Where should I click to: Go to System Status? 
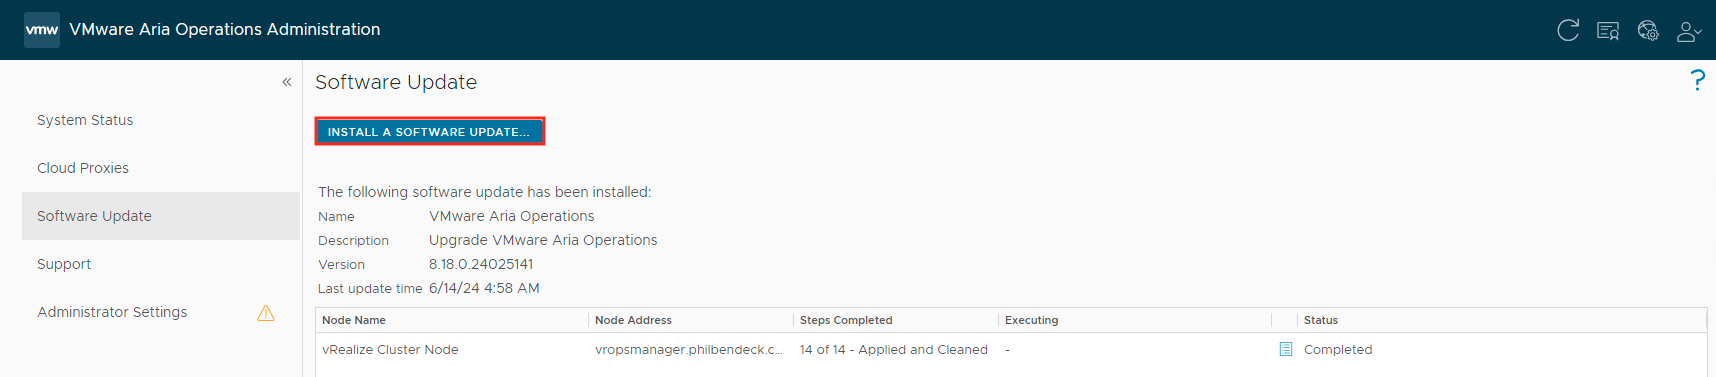[85, 120]
